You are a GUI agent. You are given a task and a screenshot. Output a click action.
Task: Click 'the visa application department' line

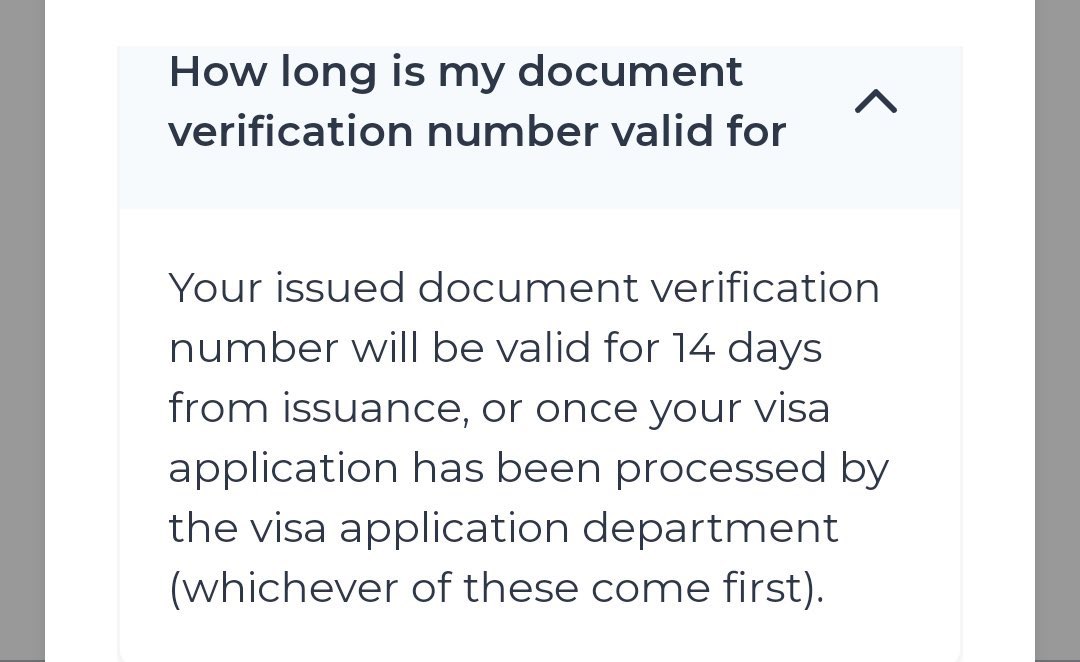(503, 528)
